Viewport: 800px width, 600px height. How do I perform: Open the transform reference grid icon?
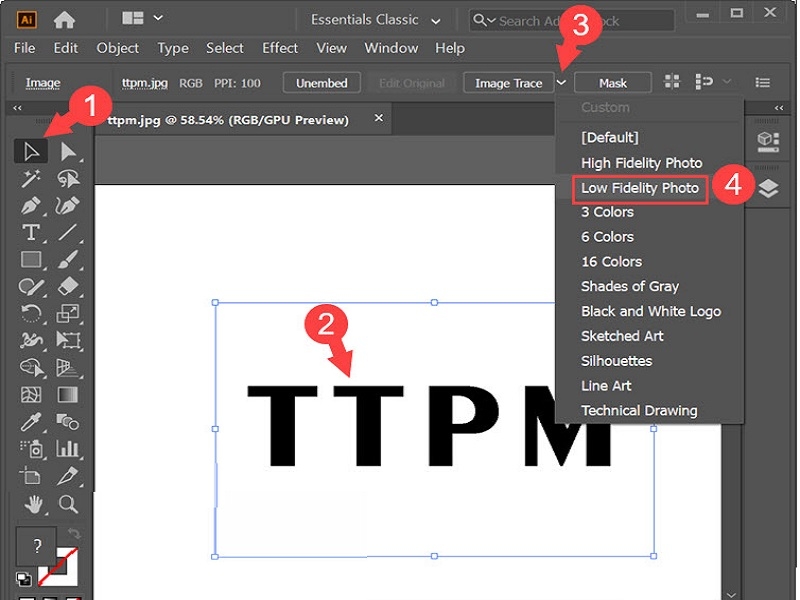coord(672,81)
